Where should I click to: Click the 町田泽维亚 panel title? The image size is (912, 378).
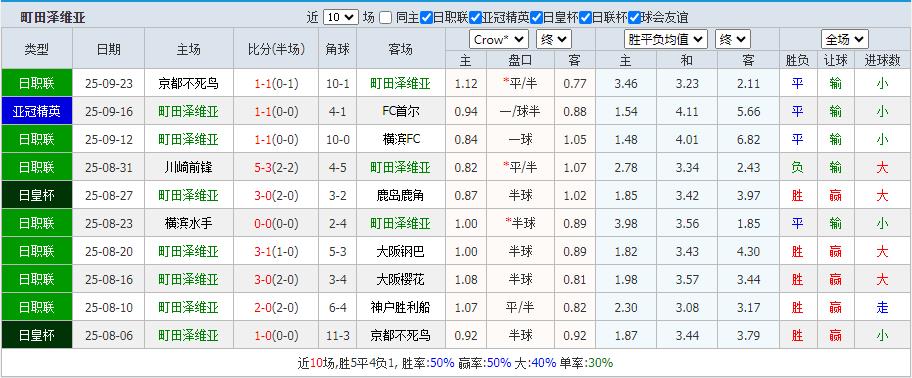(x=53, y=17)
